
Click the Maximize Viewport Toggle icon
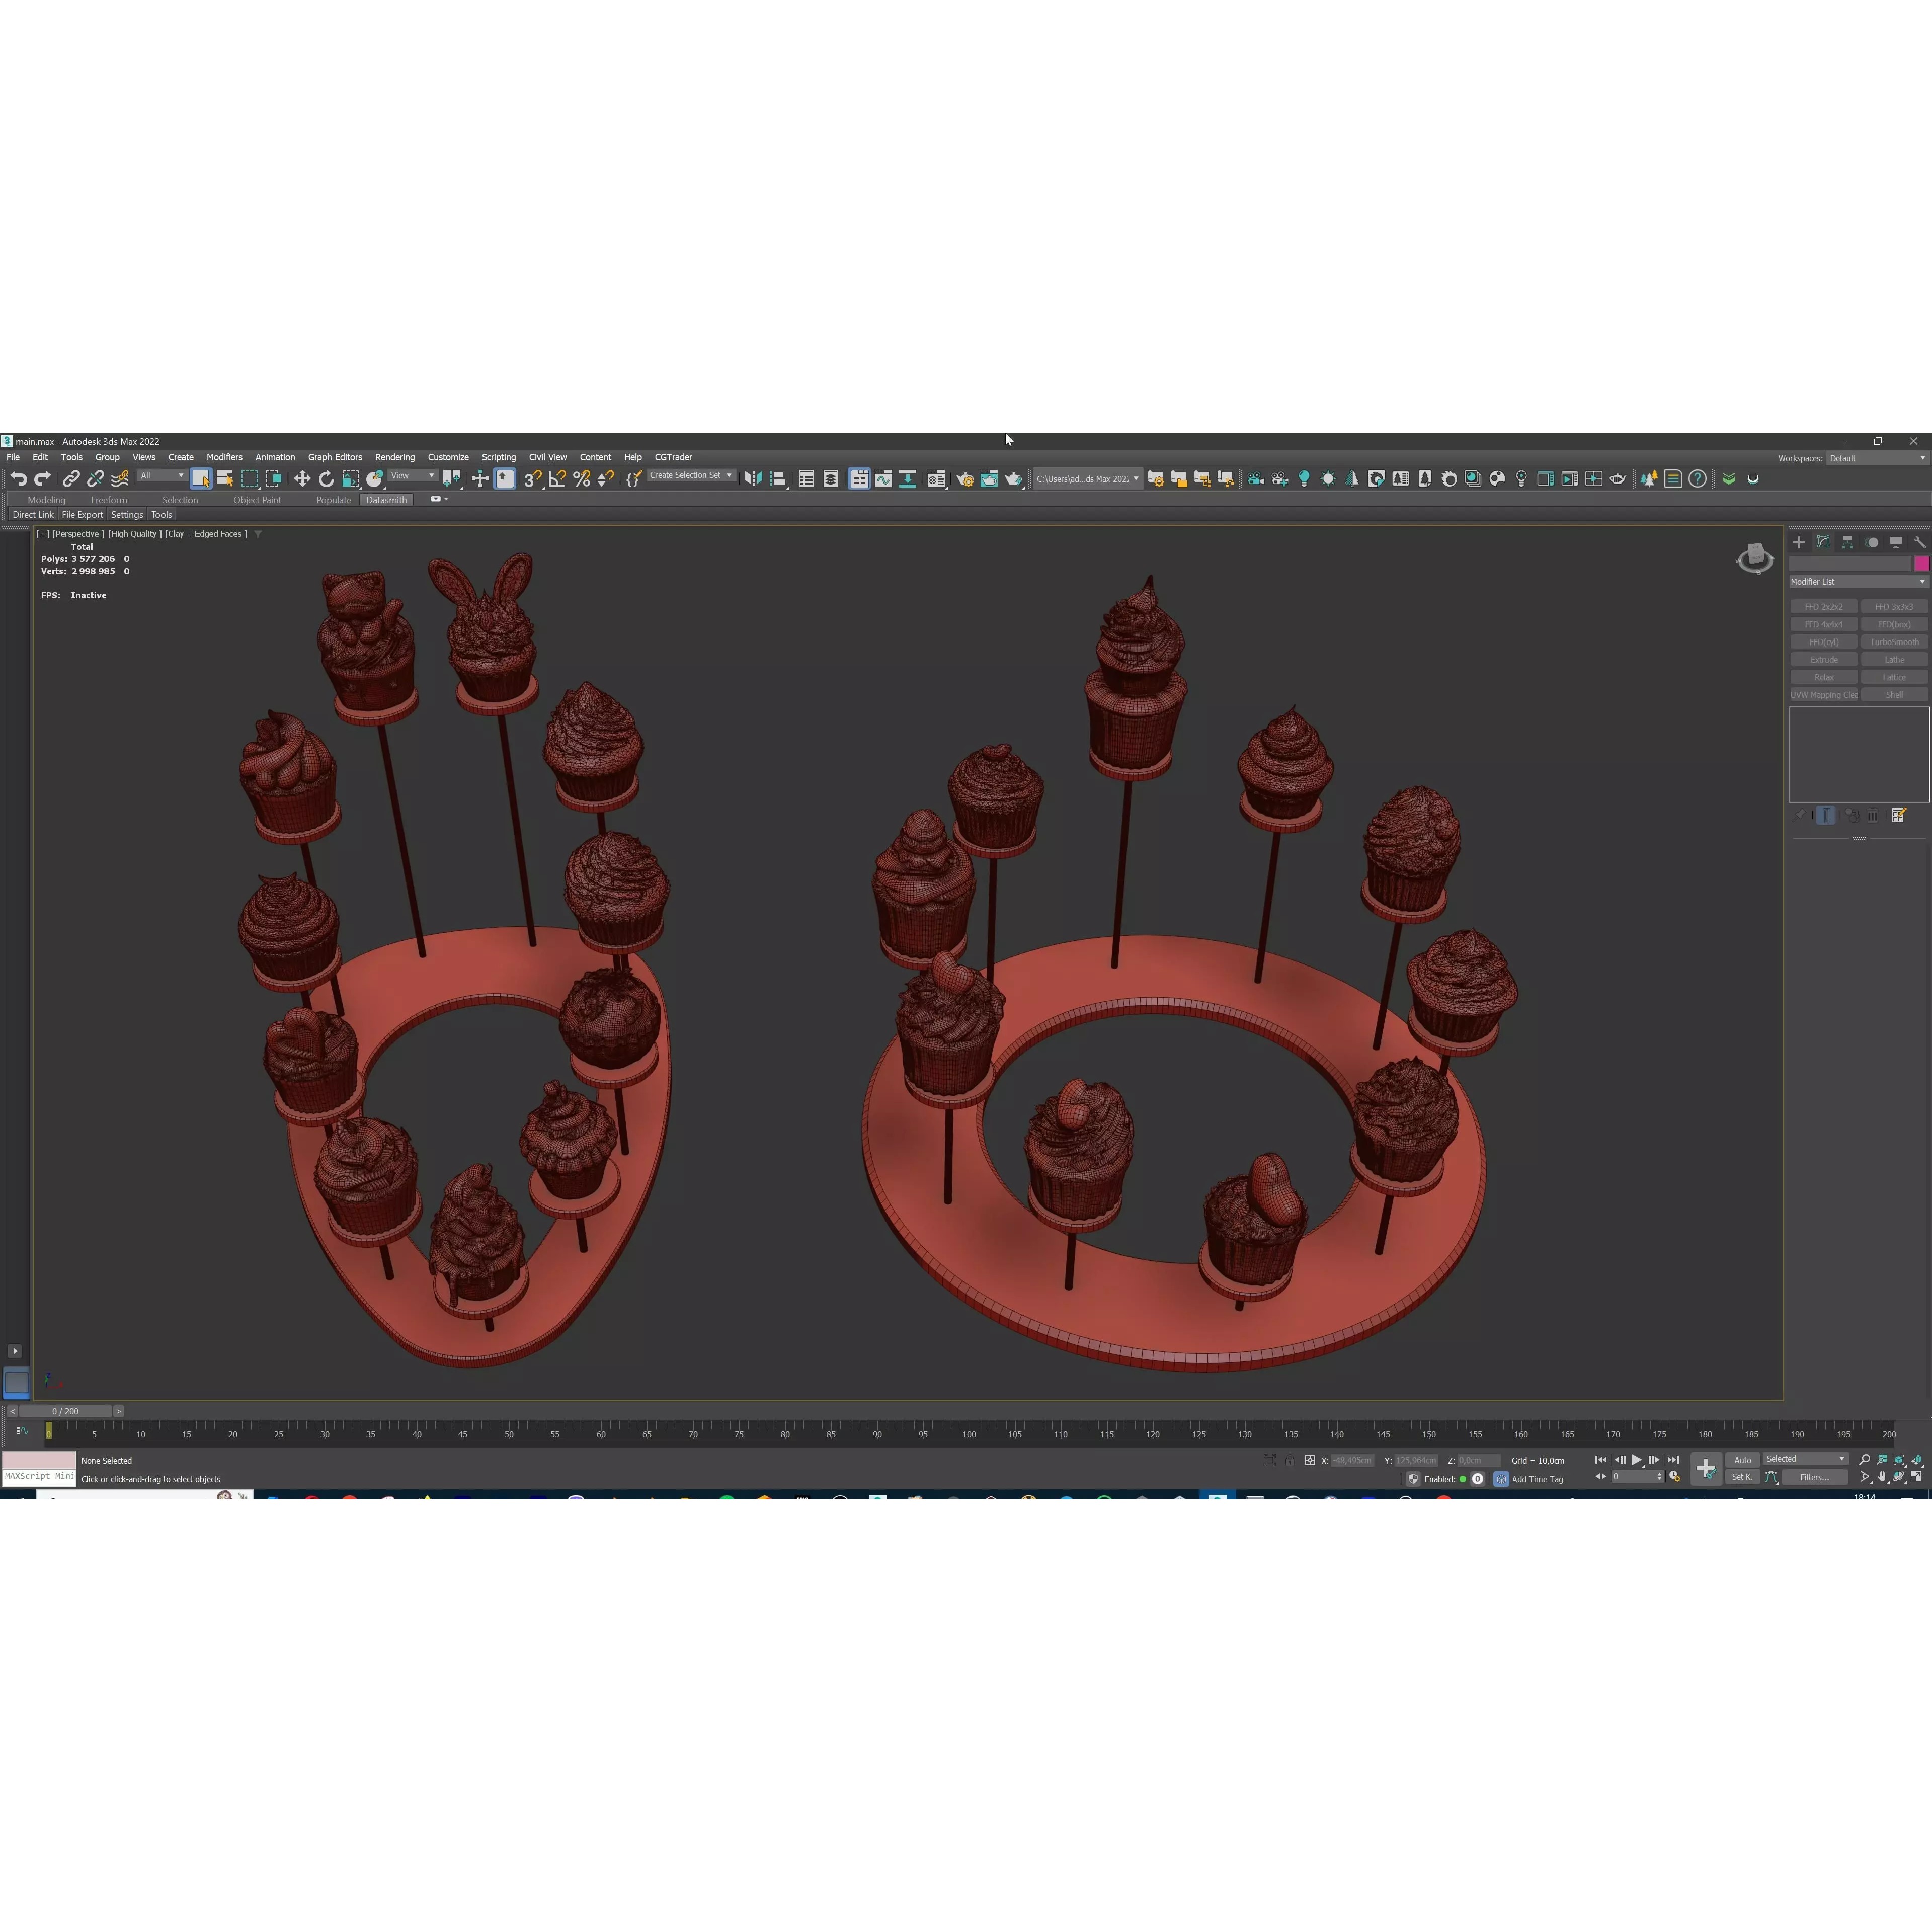tap(1916, 1477)
